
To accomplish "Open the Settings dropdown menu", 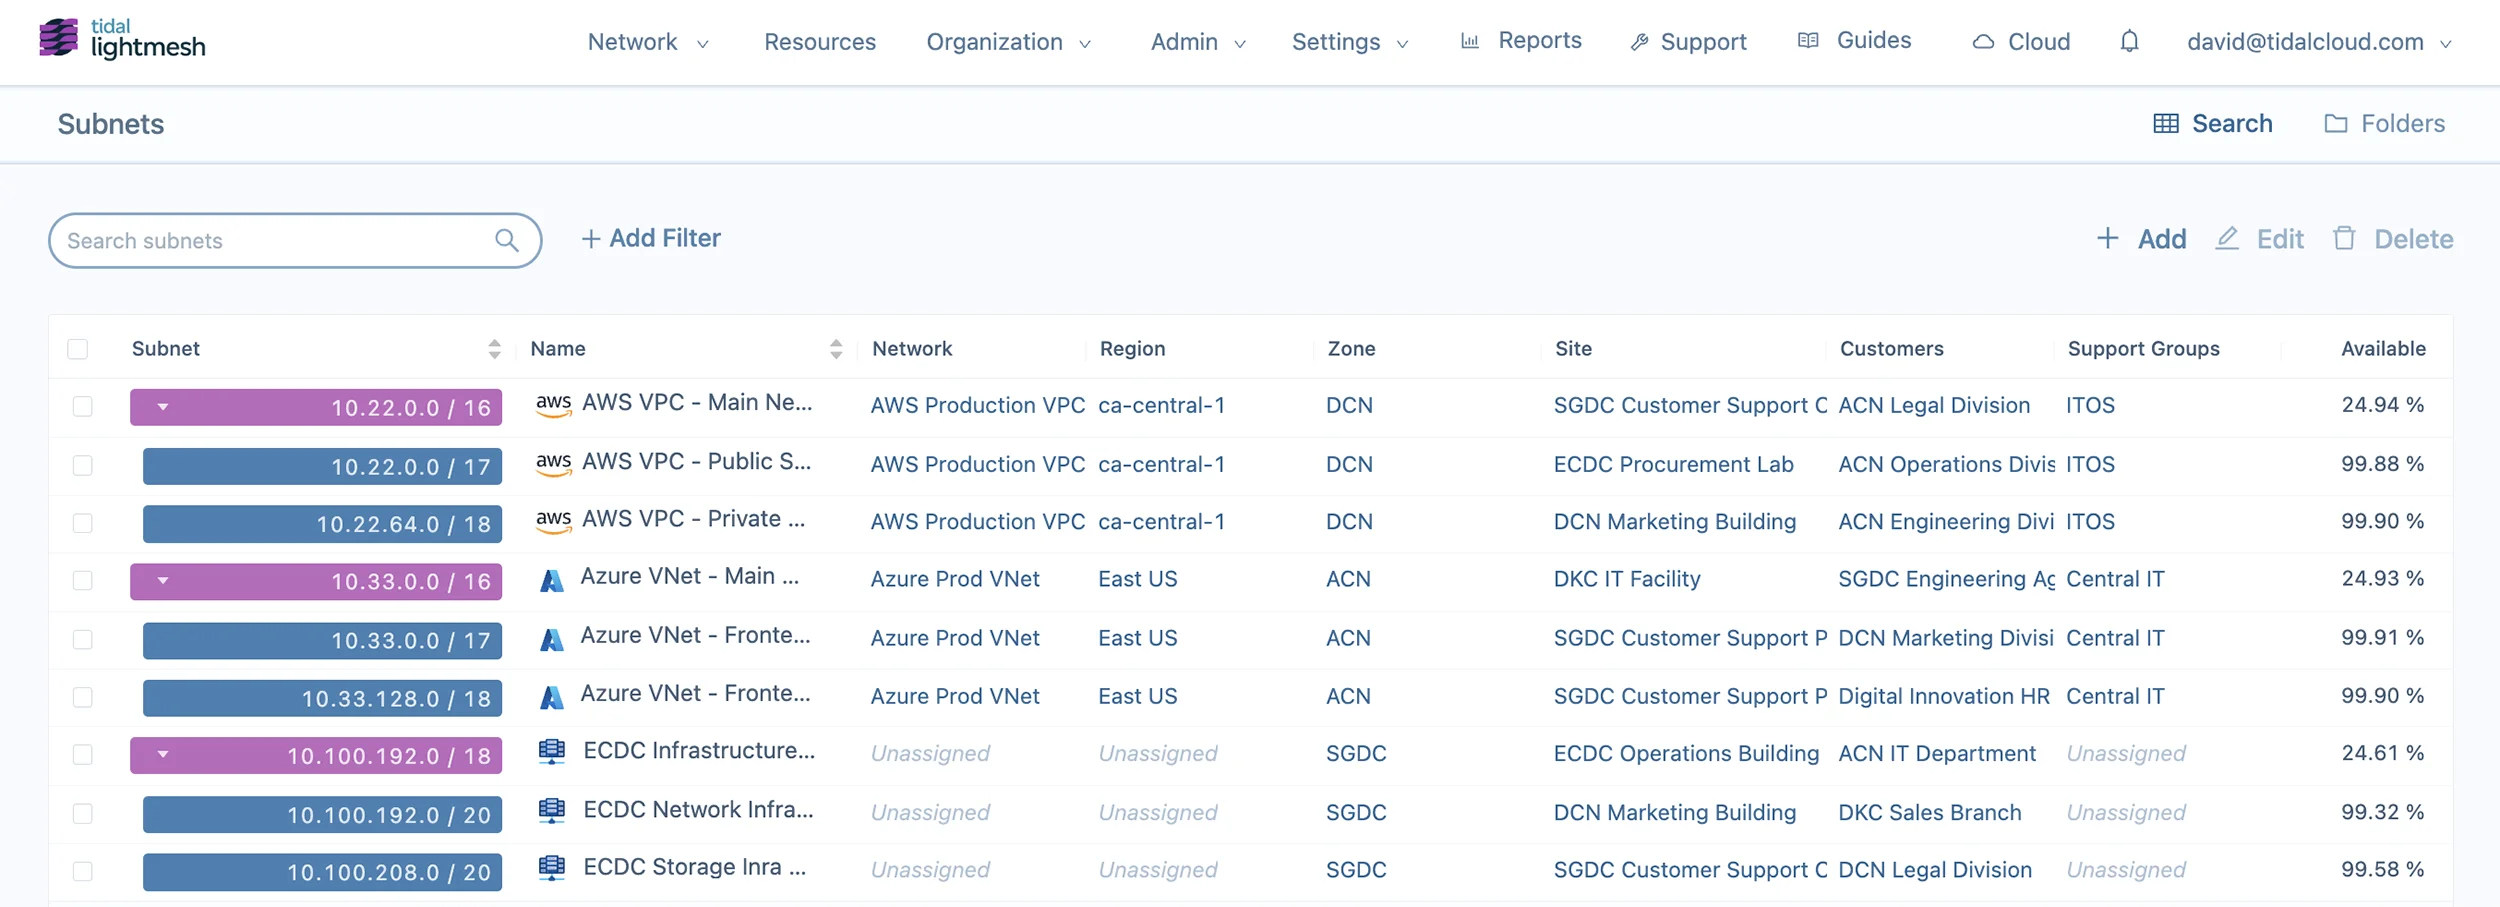I will point(1350,42).
